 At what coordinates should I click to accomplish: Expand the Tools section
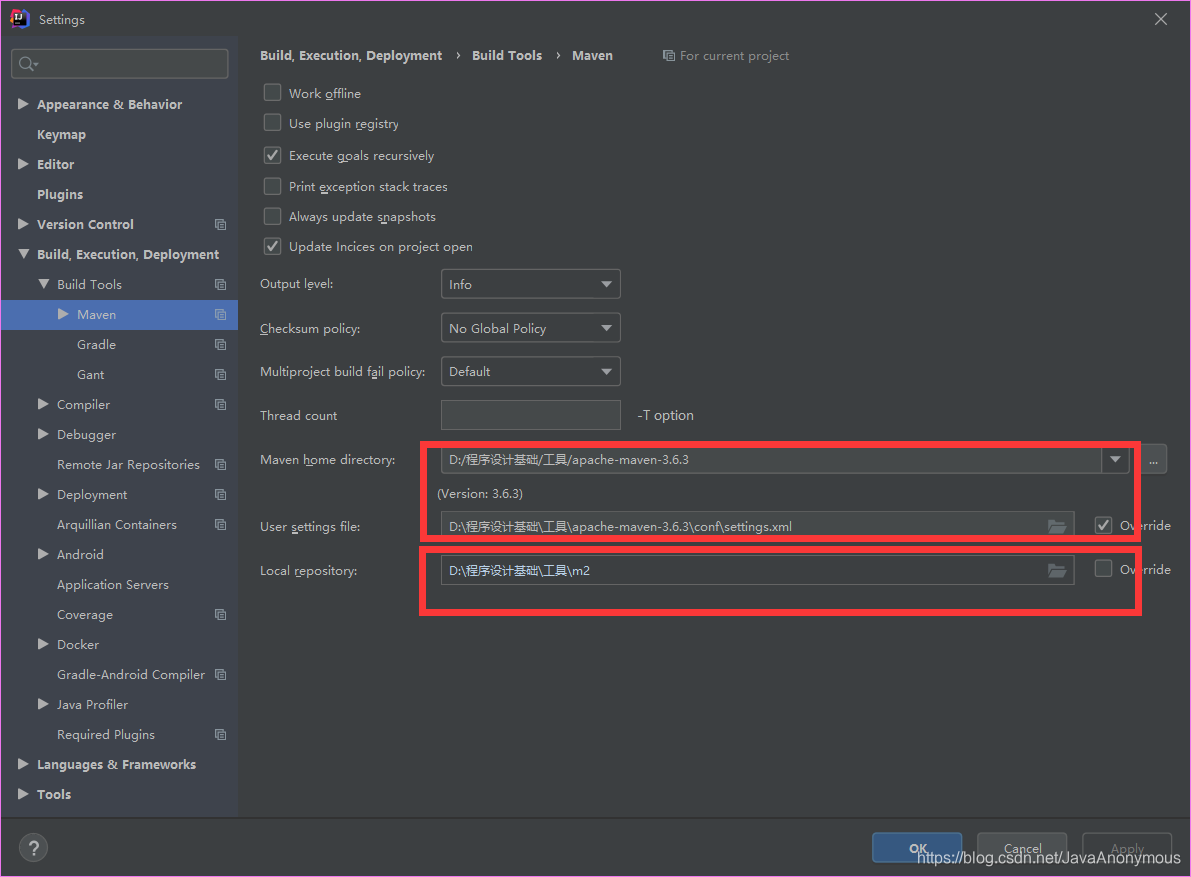(x=23, y=793)
